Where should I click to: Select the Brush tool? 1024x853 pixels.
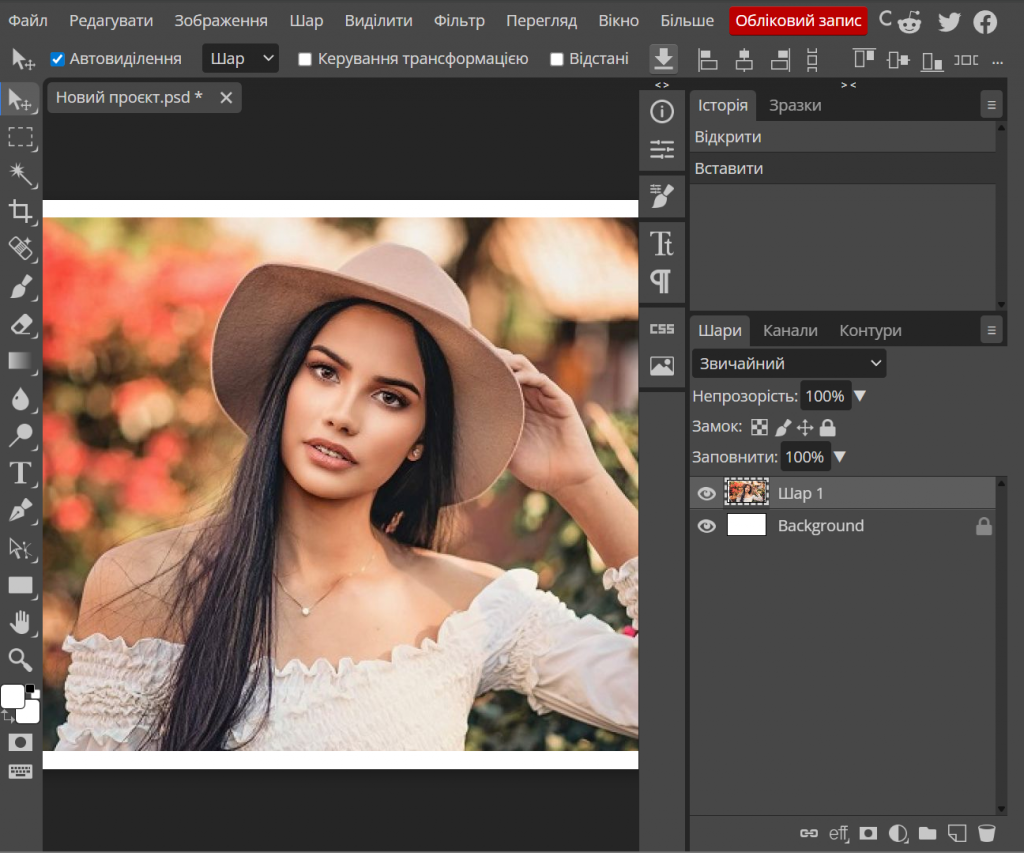click(20, 287)
